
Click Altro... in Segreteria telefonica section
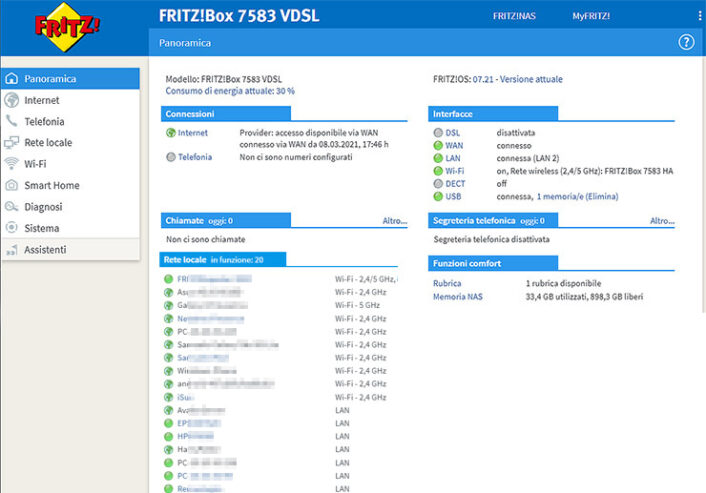[x=662, y=220]
